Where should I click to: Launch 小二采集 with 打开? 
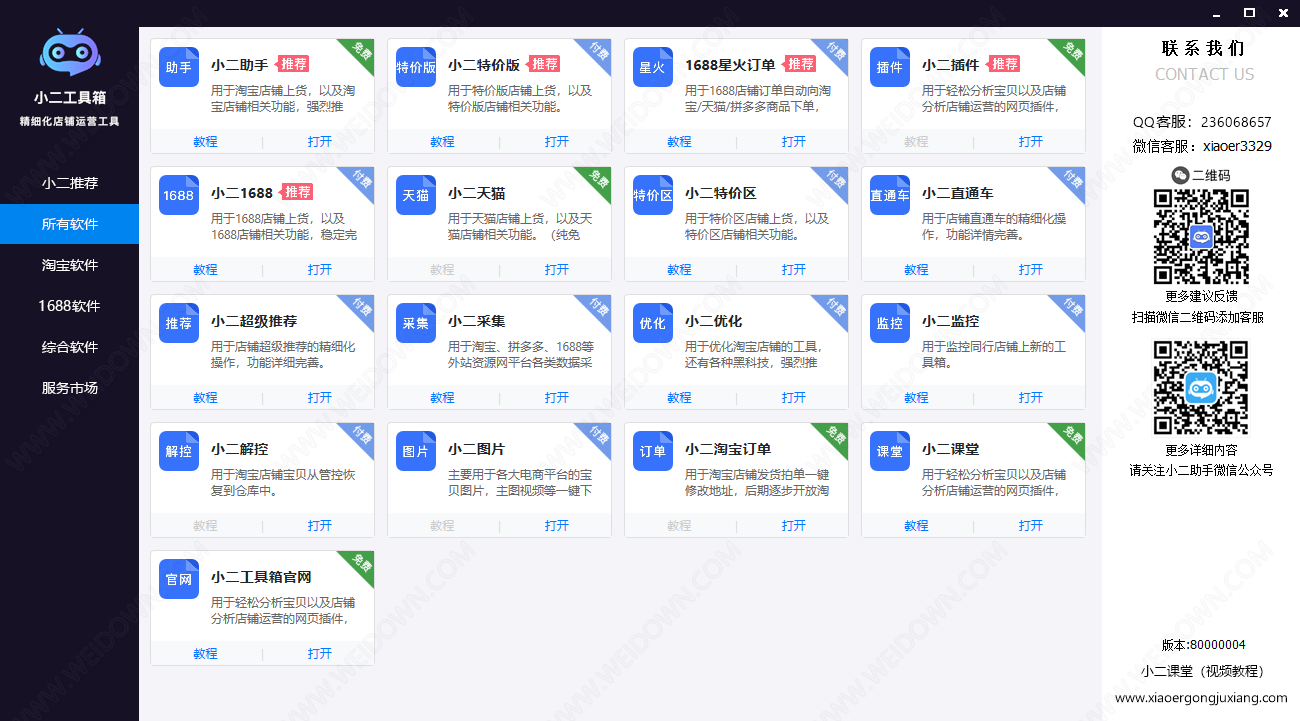[557, 397]
